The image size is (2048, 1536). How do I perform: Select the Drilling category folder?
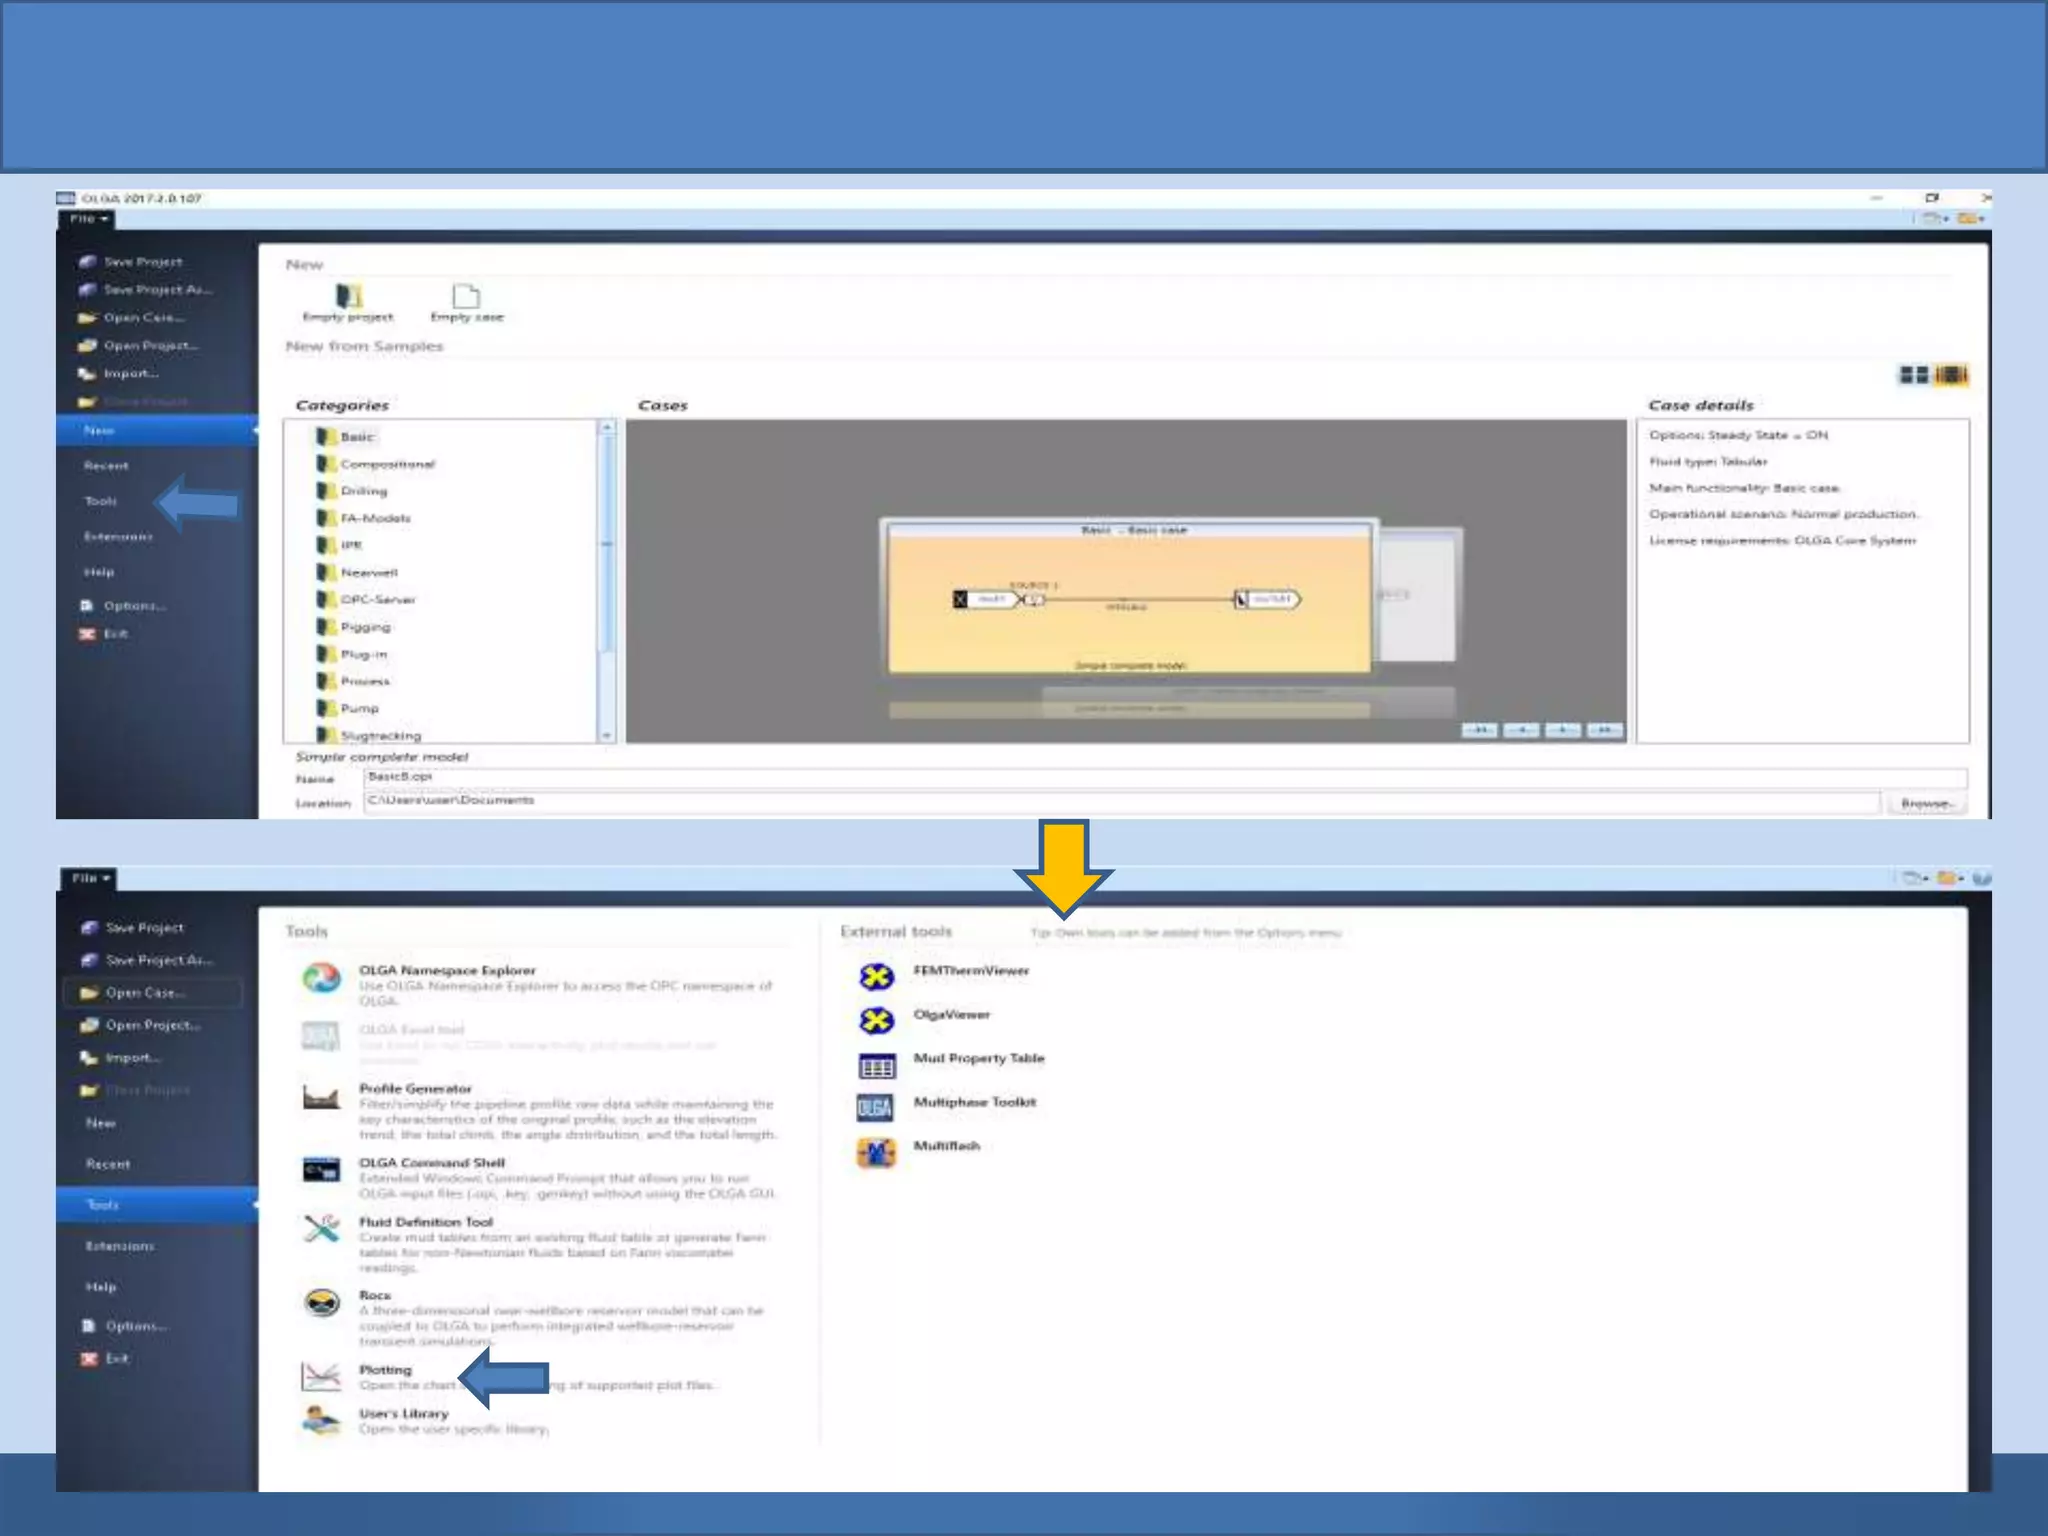[363, 491]
